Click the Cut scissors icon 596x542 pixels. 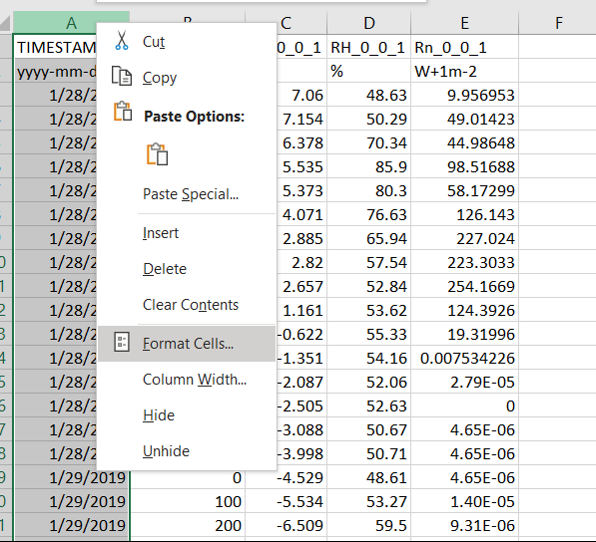[122, 41]
